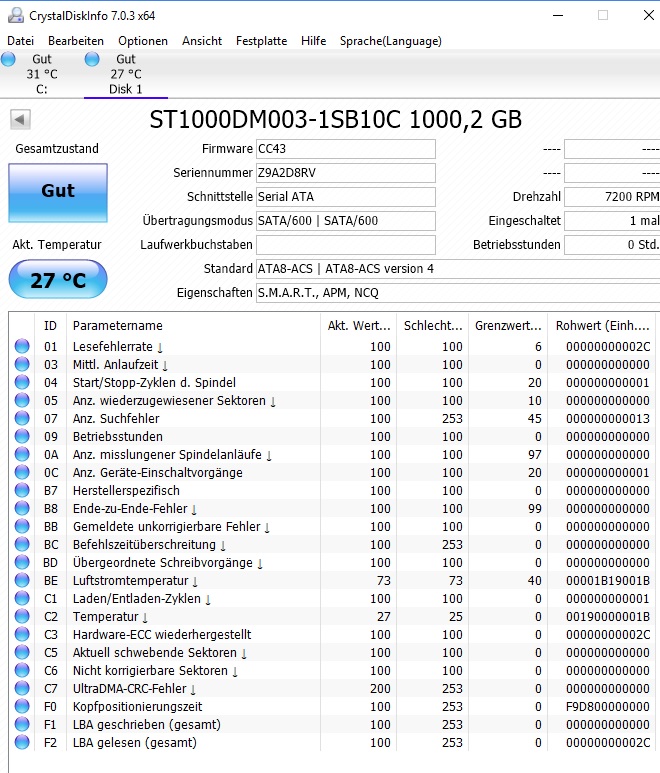Image resolution: width=660 pixels, height=773 pixels.
Task: Click the Übertragungsmodus field SATA/600
Action: (346, 221)
